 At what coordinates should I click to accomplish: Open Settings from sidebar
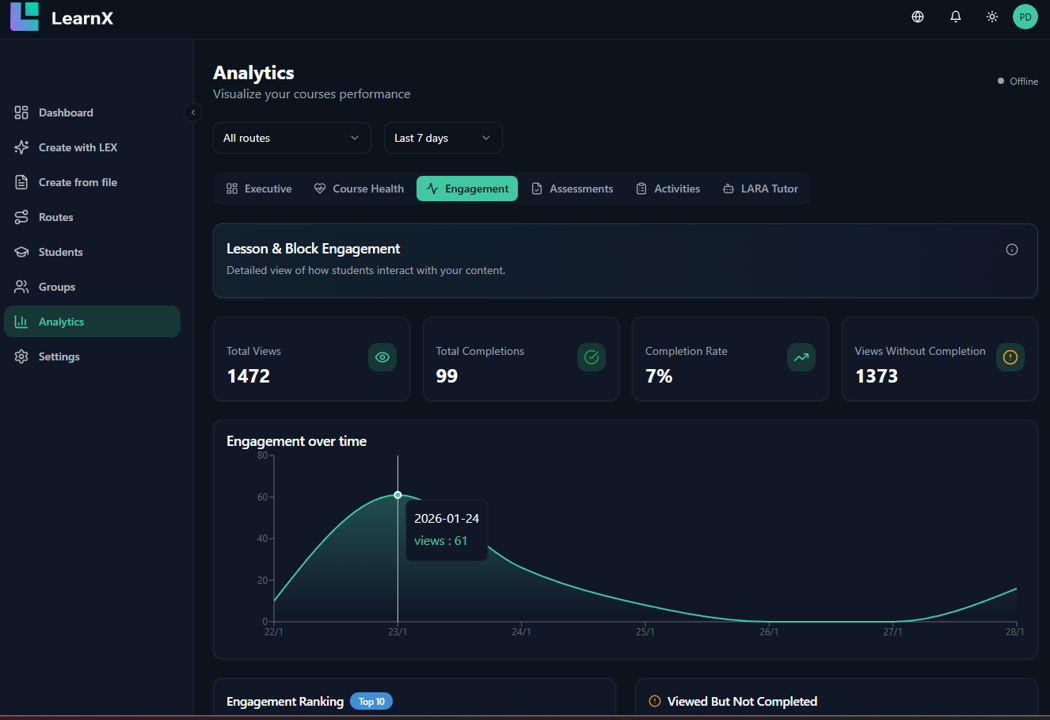[92, 356]
